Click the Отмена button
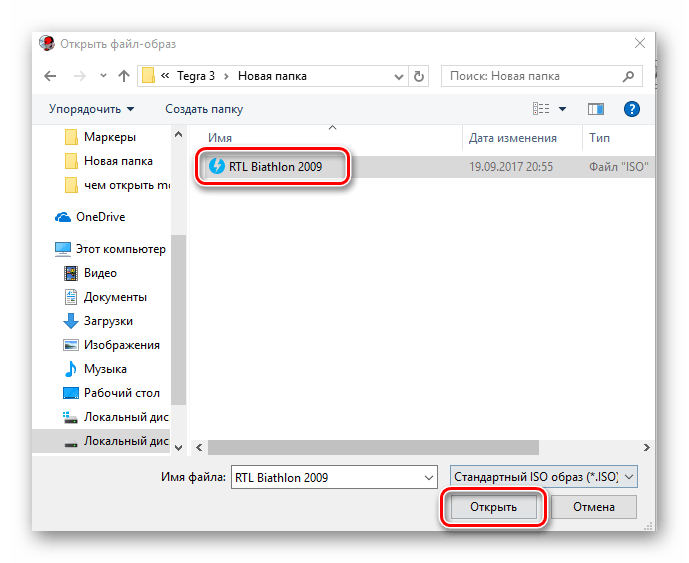Viewport: 689px width, 563px height. click(x=594, y=507)
